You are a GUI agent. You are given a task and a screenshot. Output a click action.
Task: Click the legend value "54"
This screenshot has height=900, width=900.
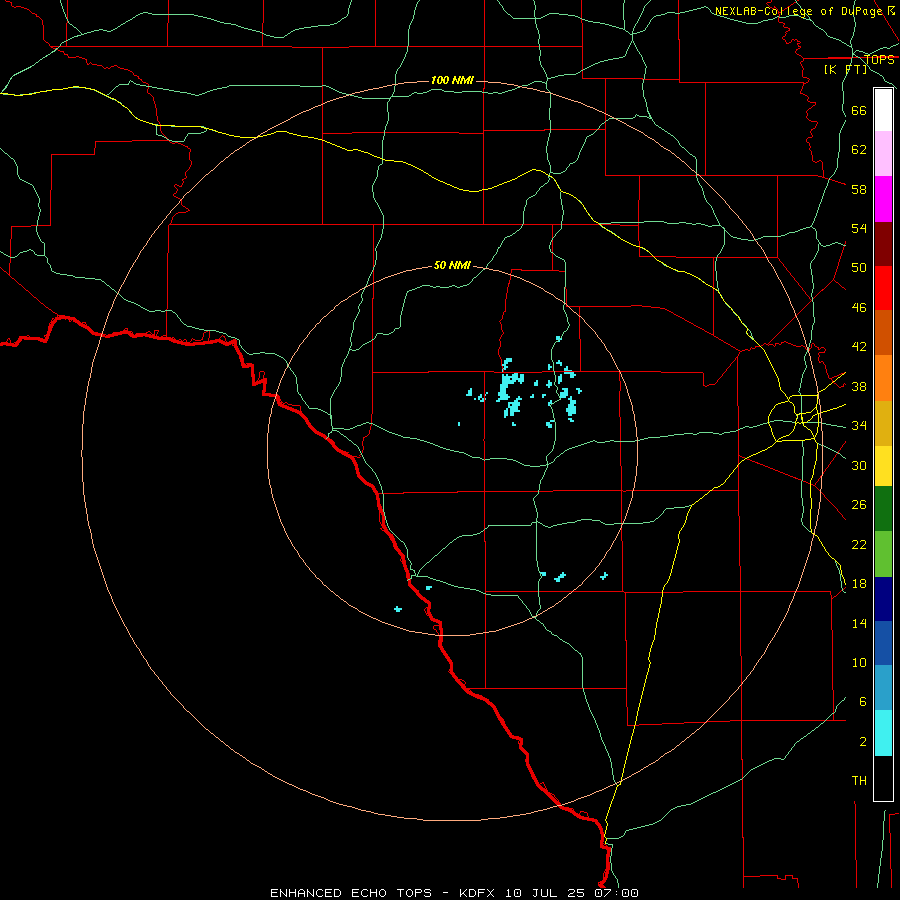[859, 228]
